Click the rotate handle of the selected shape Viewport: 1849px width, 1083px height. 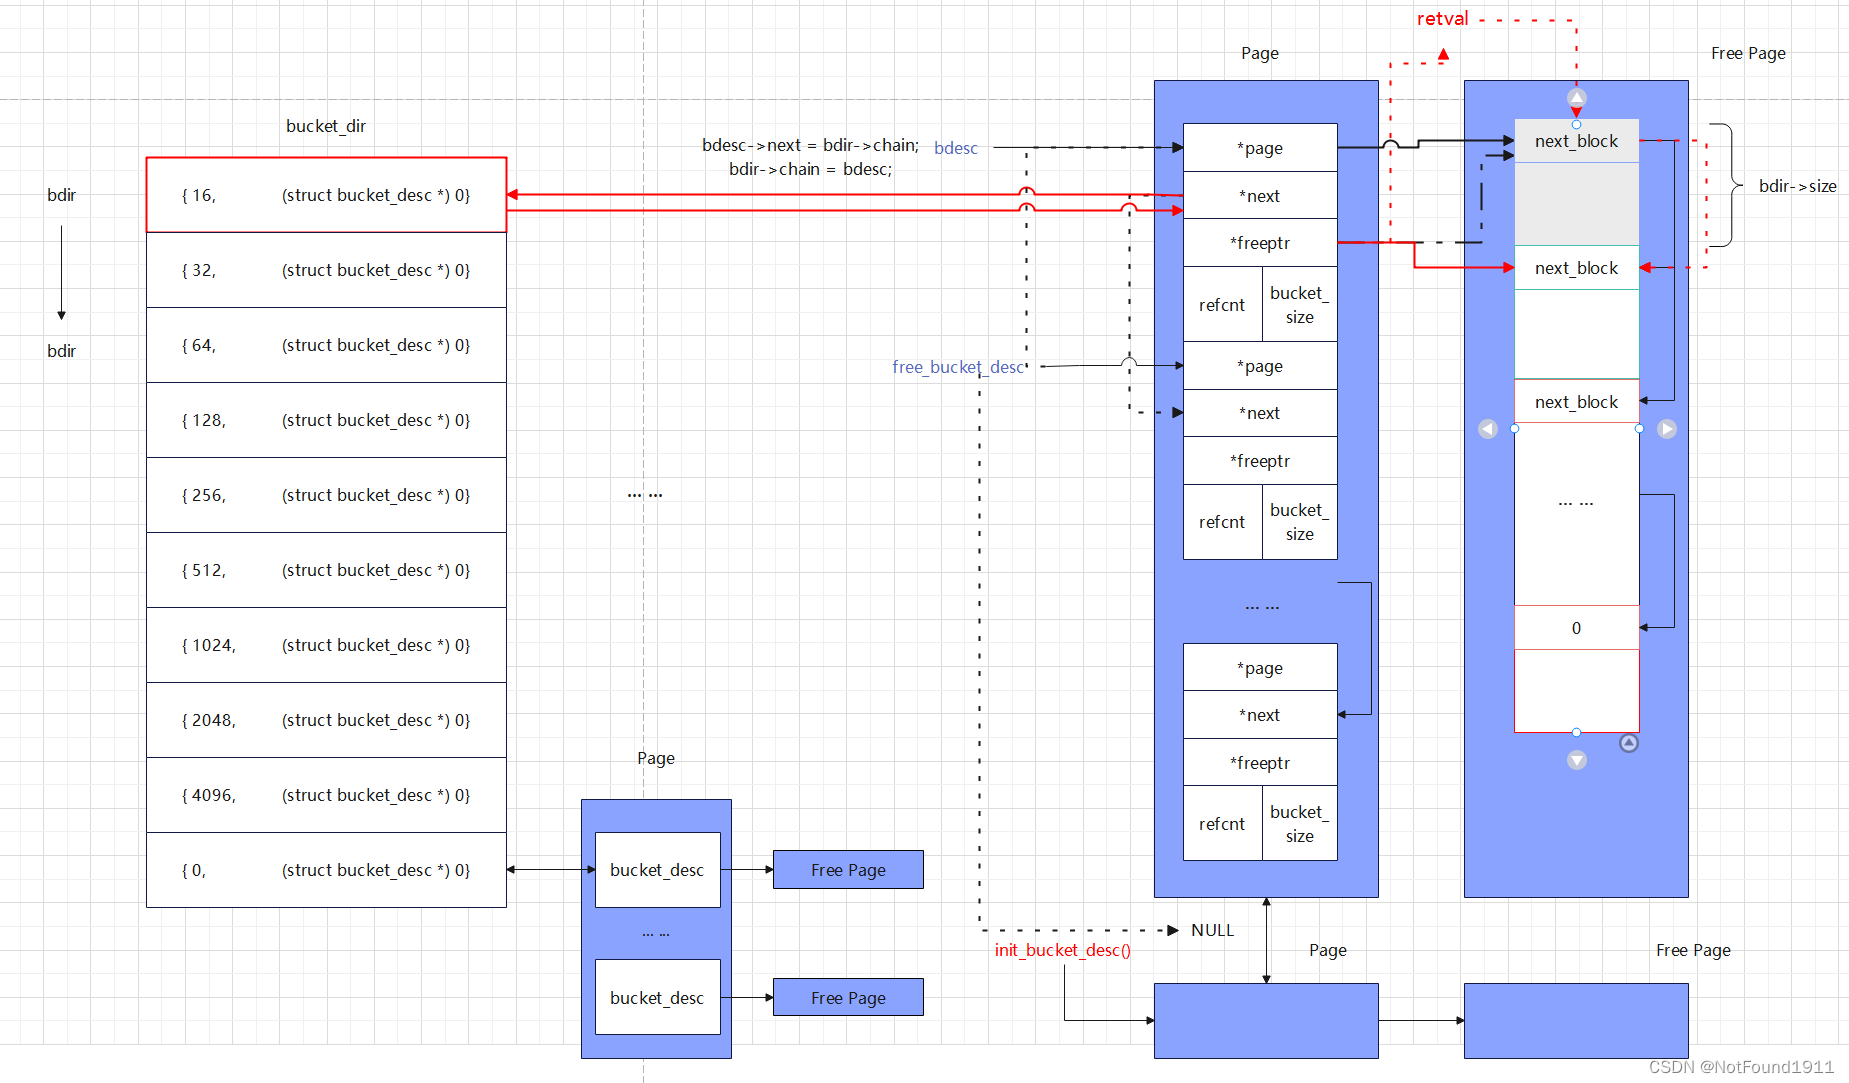point(1629,743)
